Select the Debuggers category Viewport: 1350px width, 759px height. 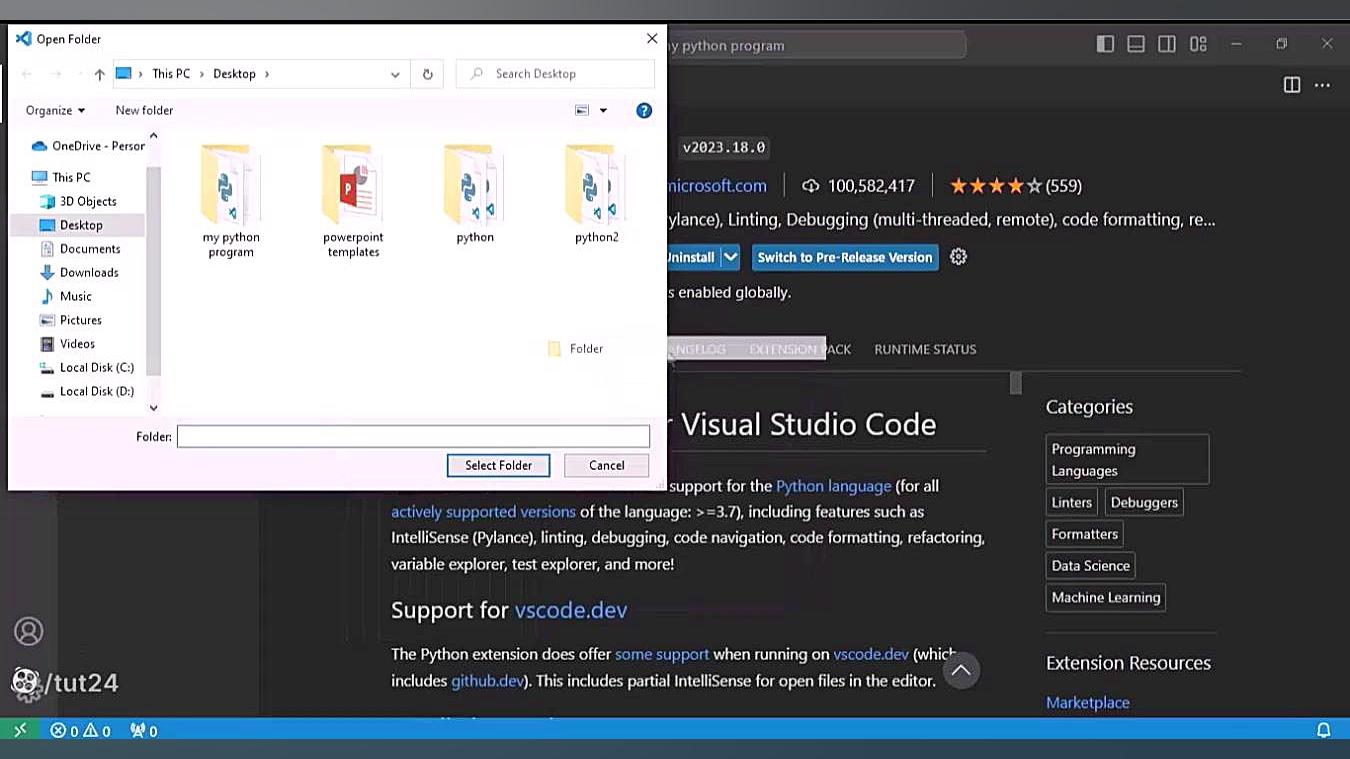click(1144, 503)
